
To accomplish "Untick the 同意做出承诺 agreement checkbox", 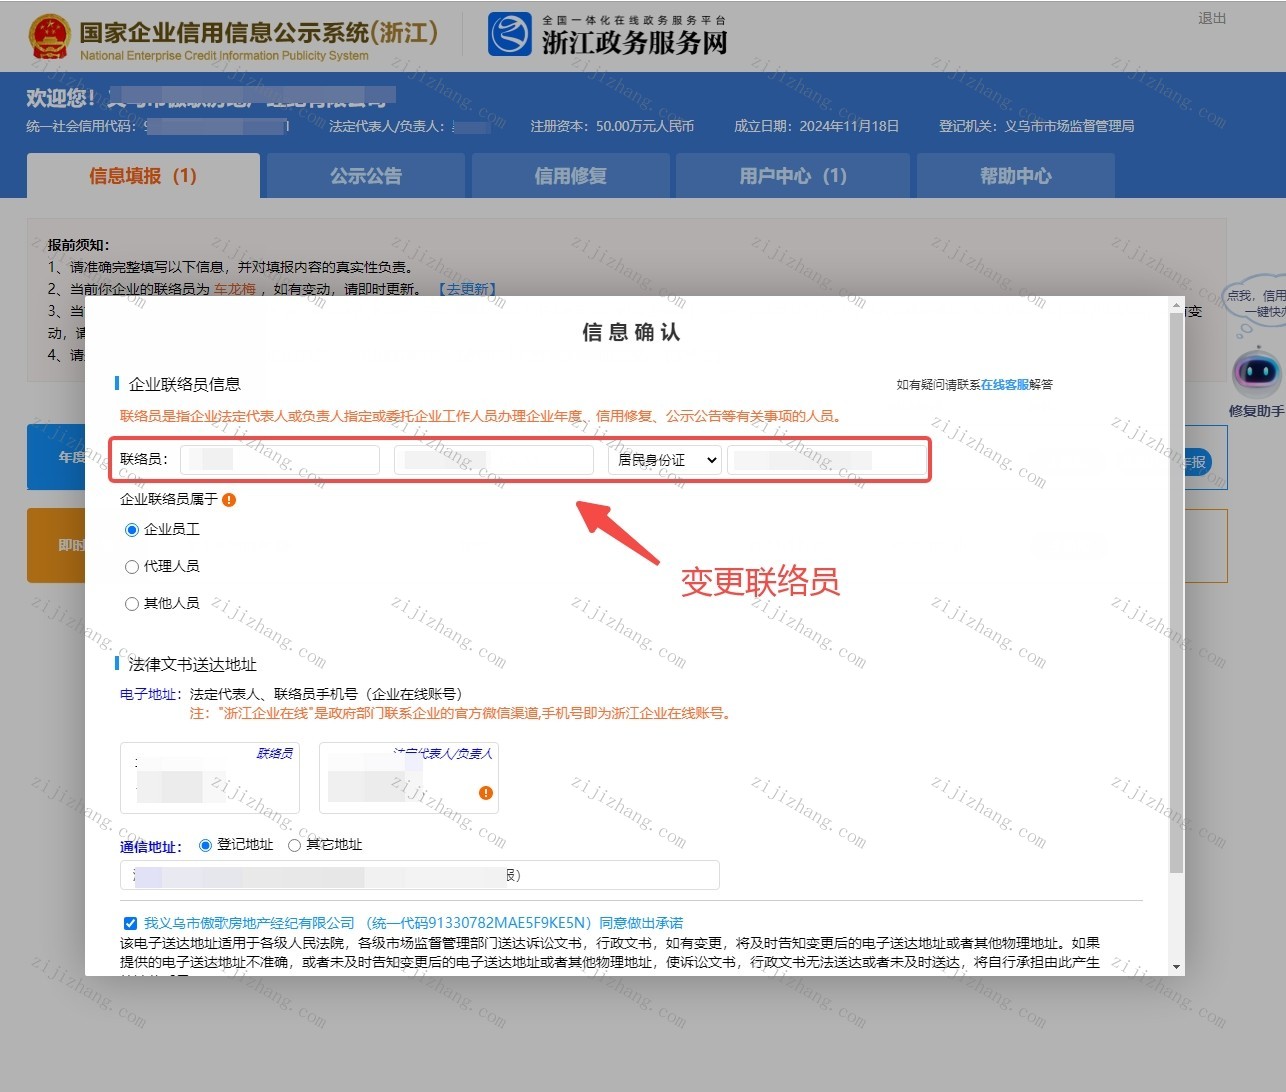I will (x=130, y=923).
